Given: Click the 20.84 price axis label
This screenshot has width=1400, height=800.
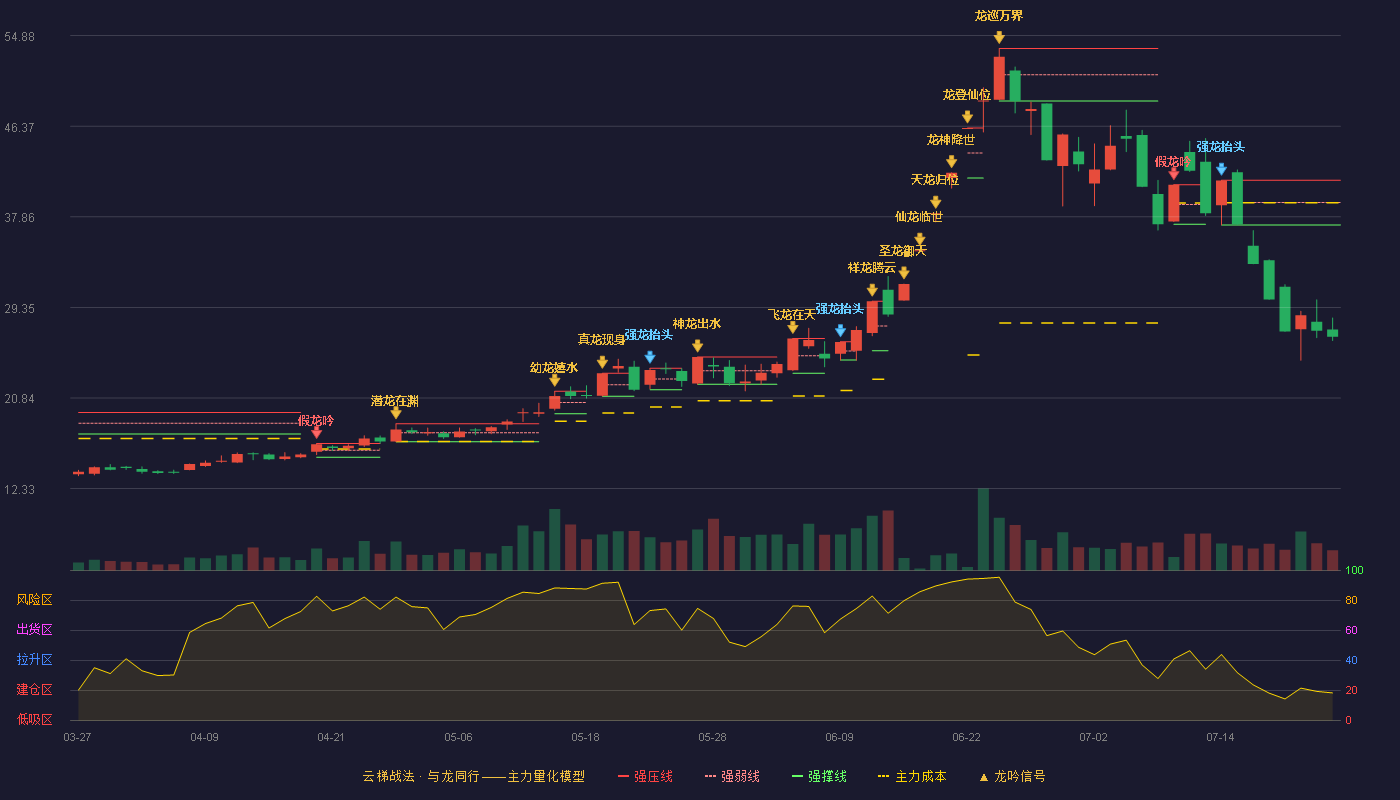Looking at the screenshot, I should [x=19, y=398].
